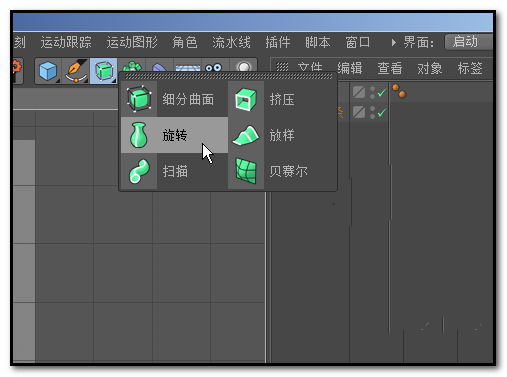This screenshot has height=377, width=507.
Task: Select the cube primitive tool icon
Action: point(48,71)
